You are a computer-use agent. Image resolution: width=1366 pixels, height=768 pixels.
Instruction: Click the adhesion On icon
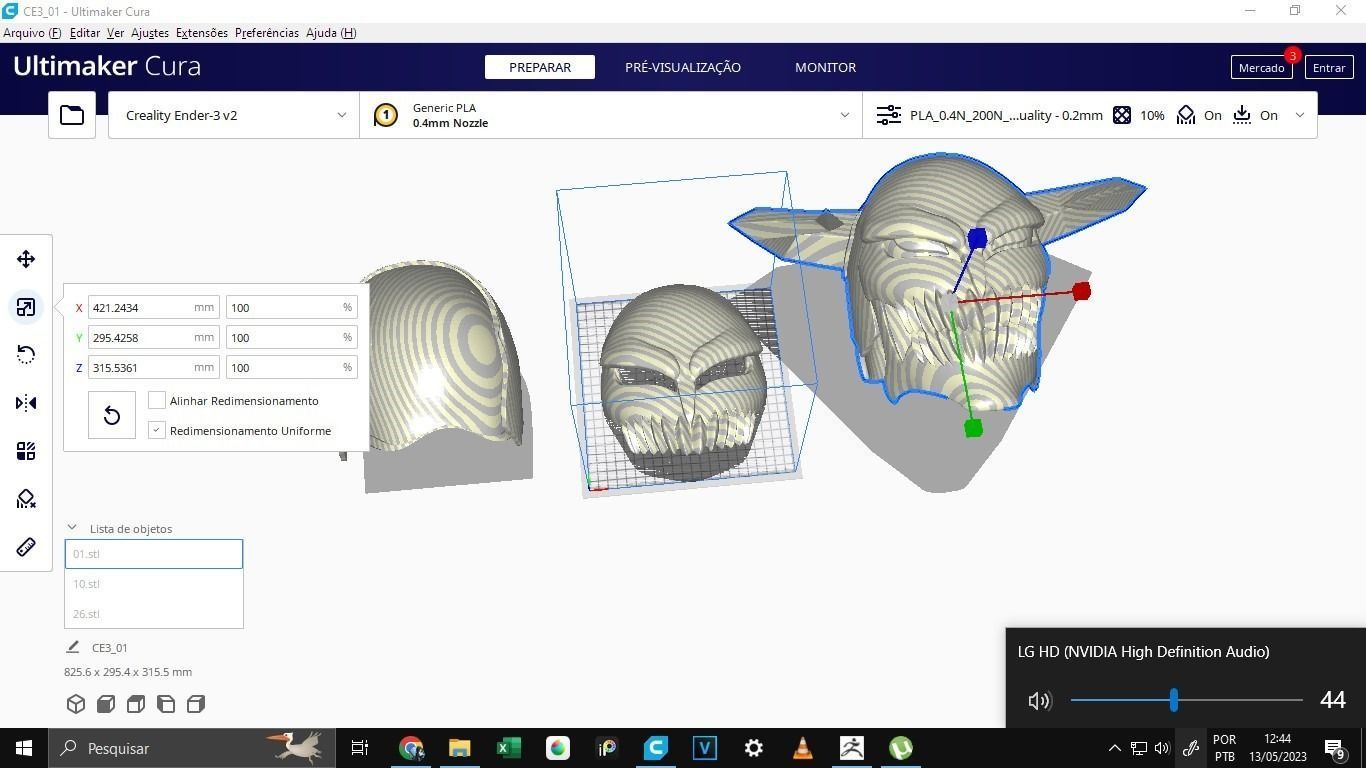[1242, 115]
